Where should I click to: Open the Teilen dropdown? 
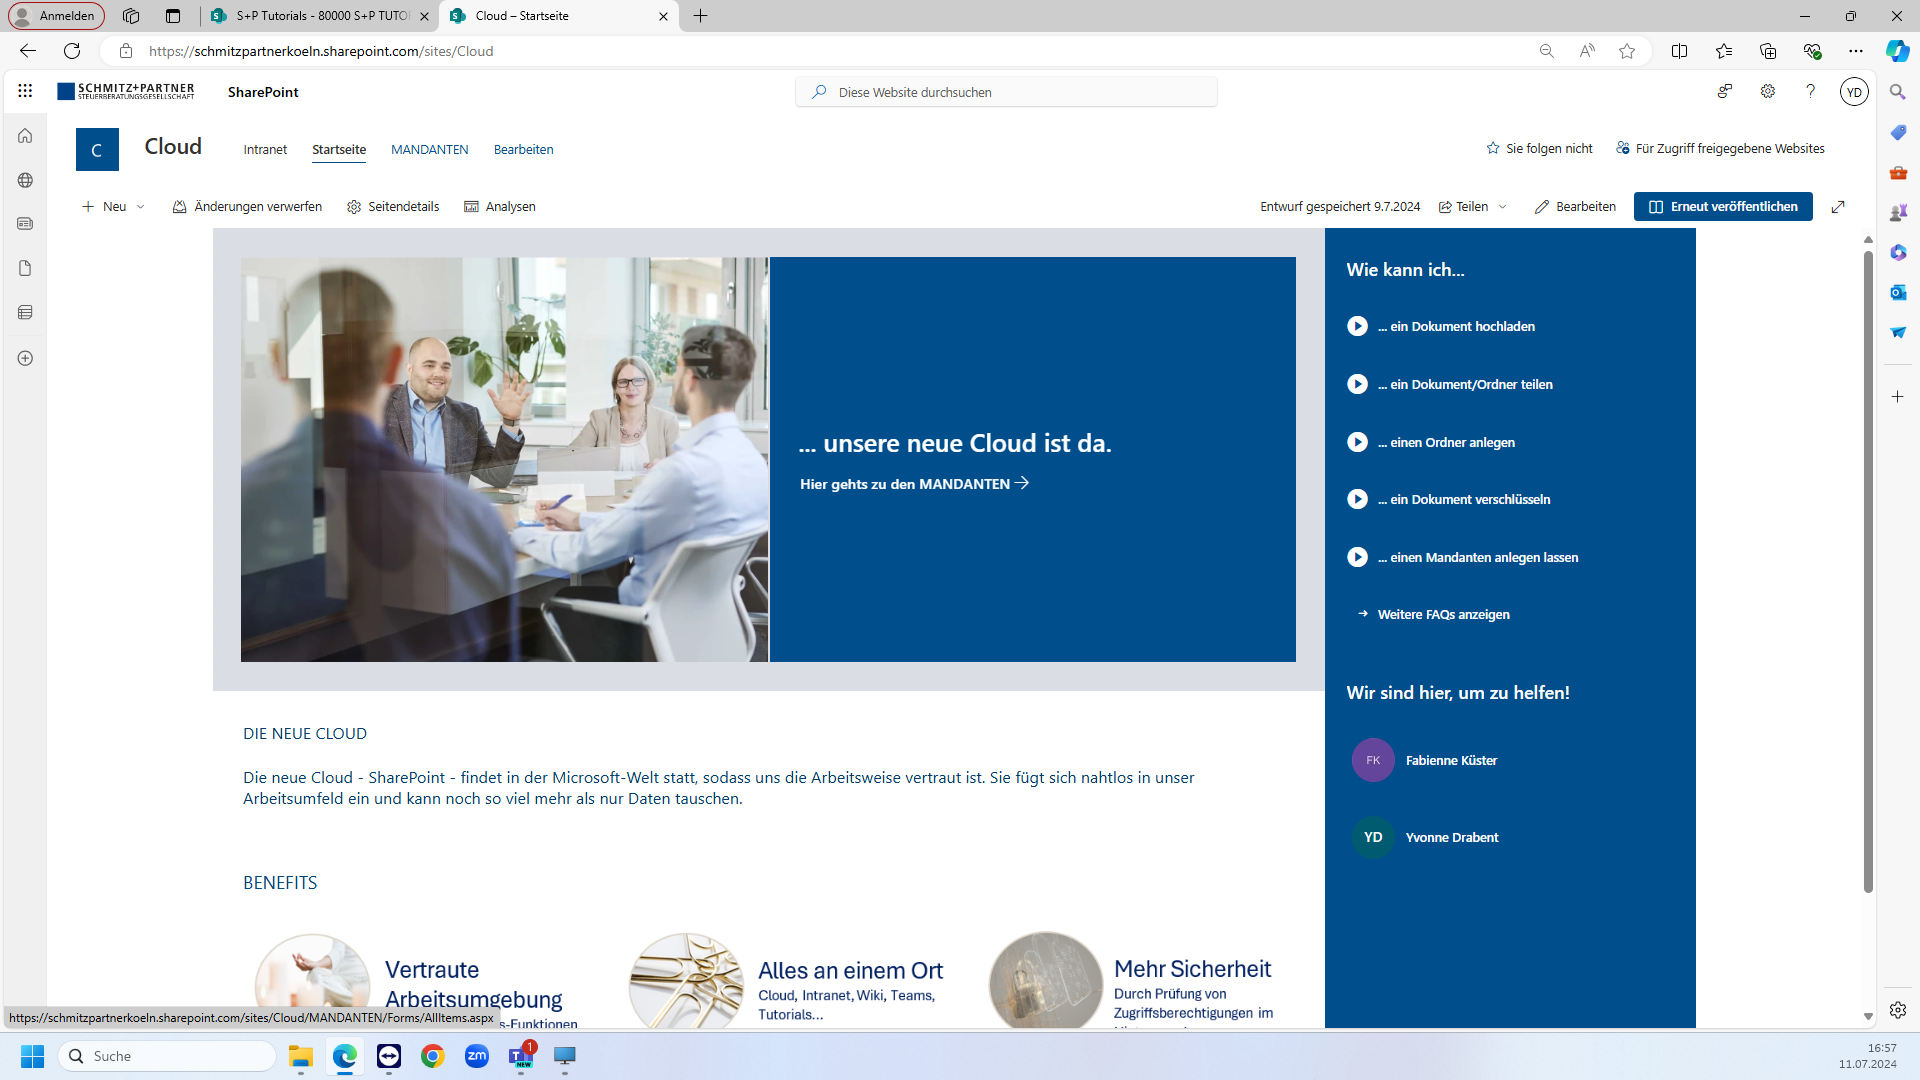1472,207
